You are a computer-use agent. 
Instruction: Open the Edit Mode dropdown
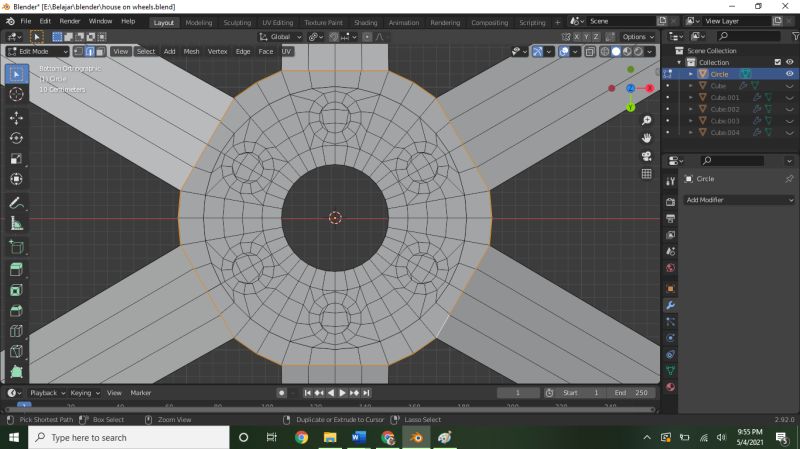(37, 52)
